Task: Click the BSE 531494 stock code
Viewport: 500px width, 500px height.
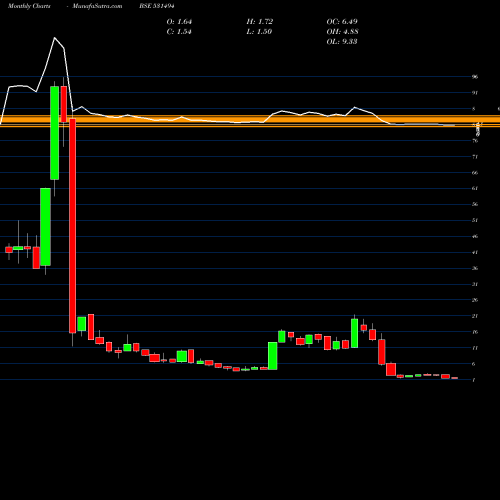Action: [x=157, y=6]
